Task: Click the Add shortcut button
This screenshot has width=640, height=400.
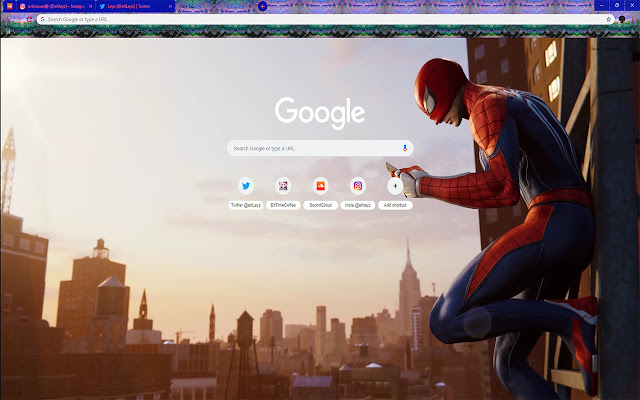Action: point(395,193)
